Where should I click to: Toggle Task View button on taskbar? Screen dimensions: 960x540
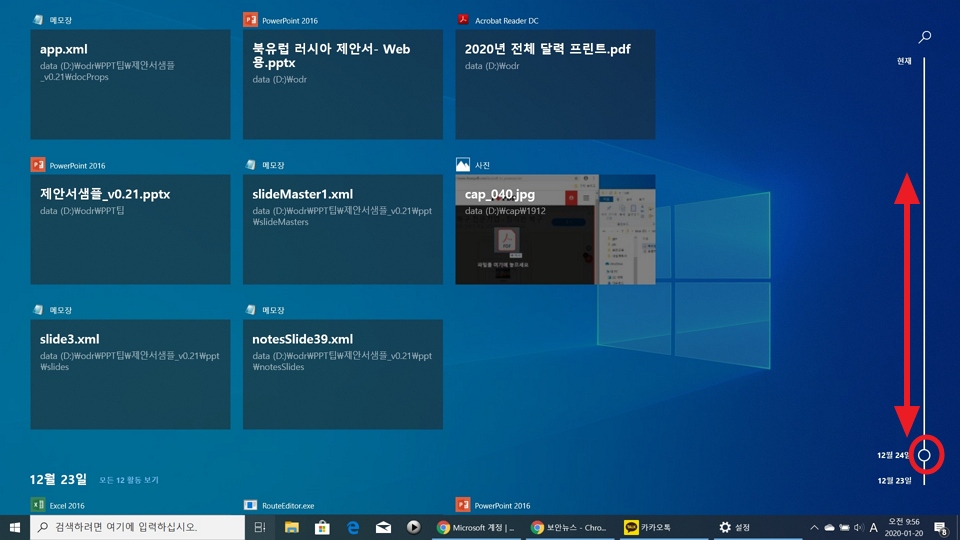coord(260,527)
